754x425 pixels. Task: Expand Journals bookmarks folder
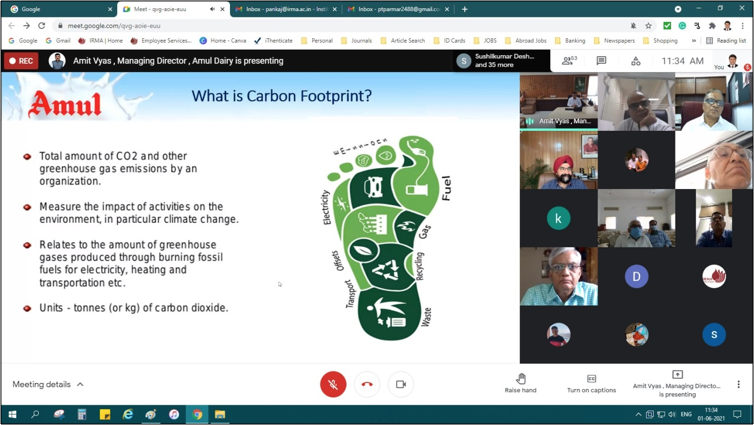click(356, 40)
